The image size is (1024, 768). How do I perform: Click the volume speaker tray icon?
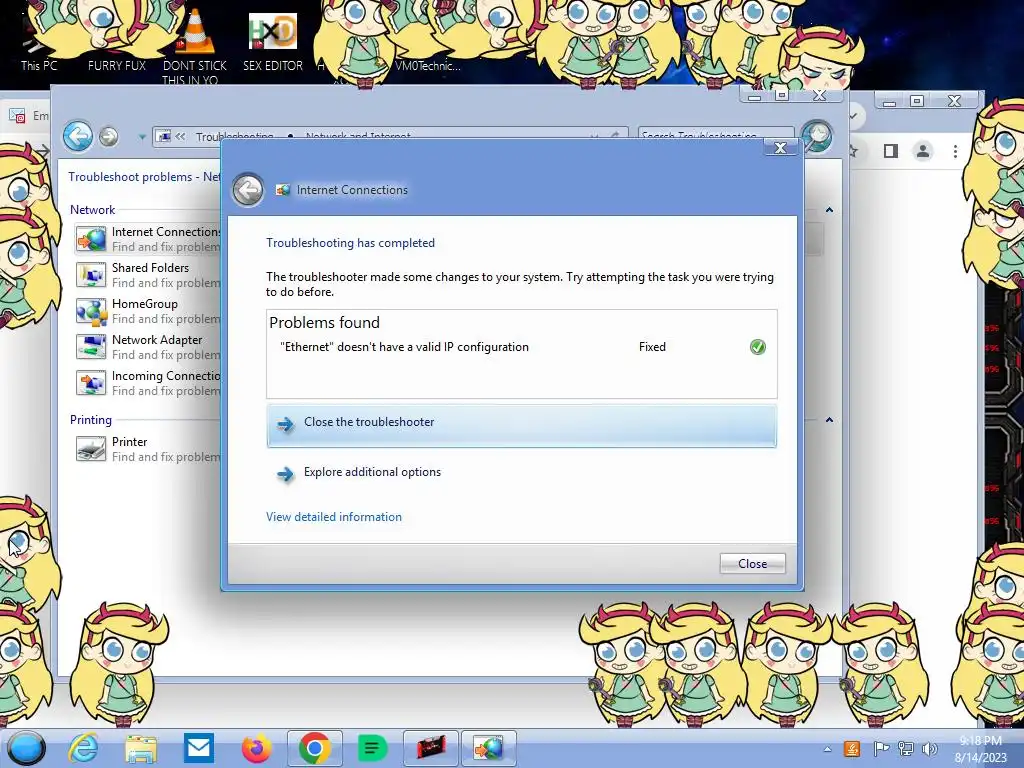point(929,749)
